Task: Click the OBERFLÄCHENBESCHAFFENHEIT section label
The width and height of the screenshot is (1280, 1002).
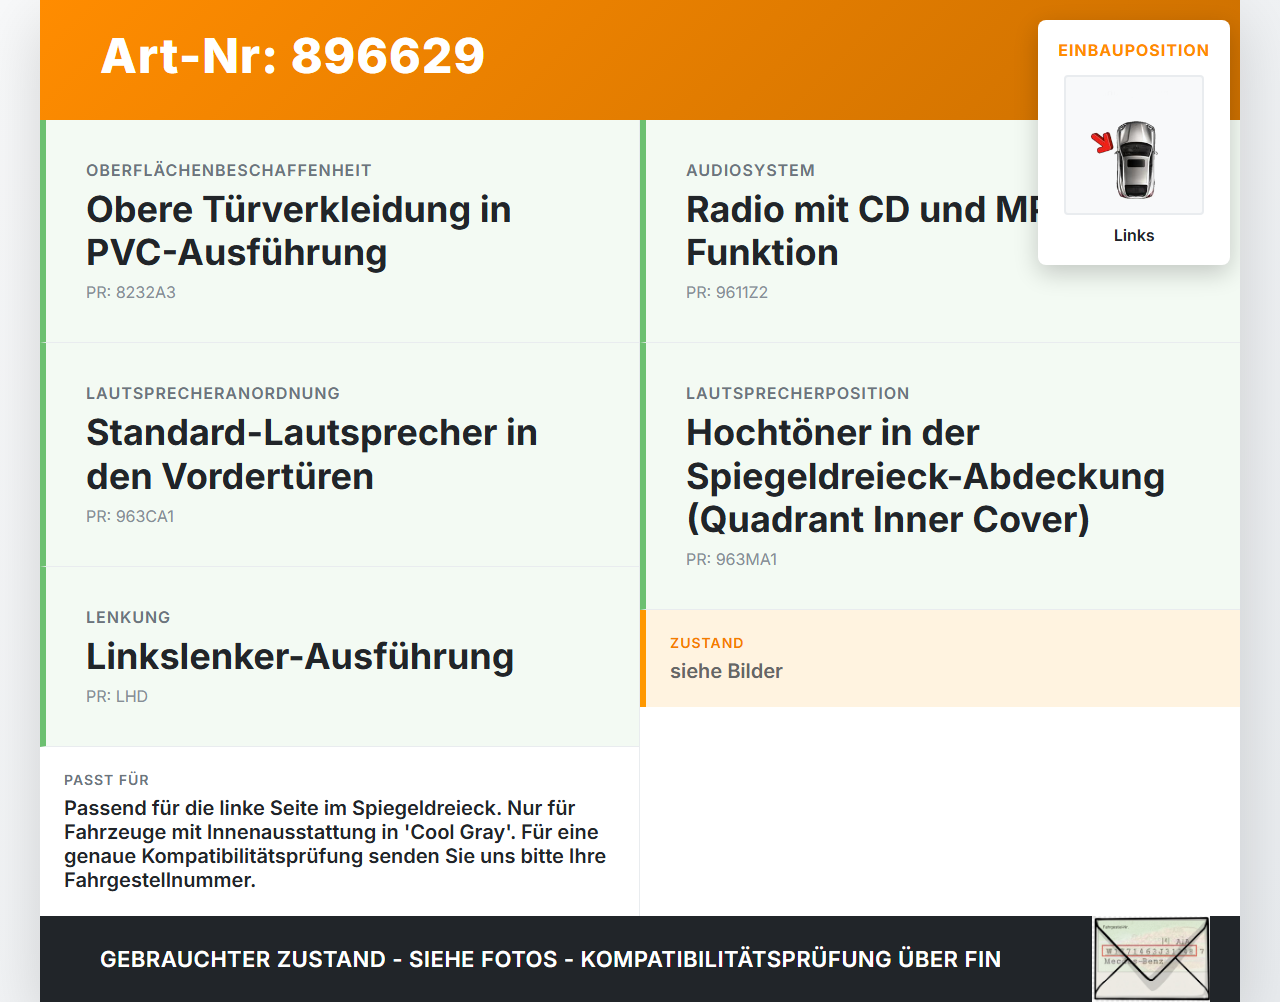Action: 229,170
